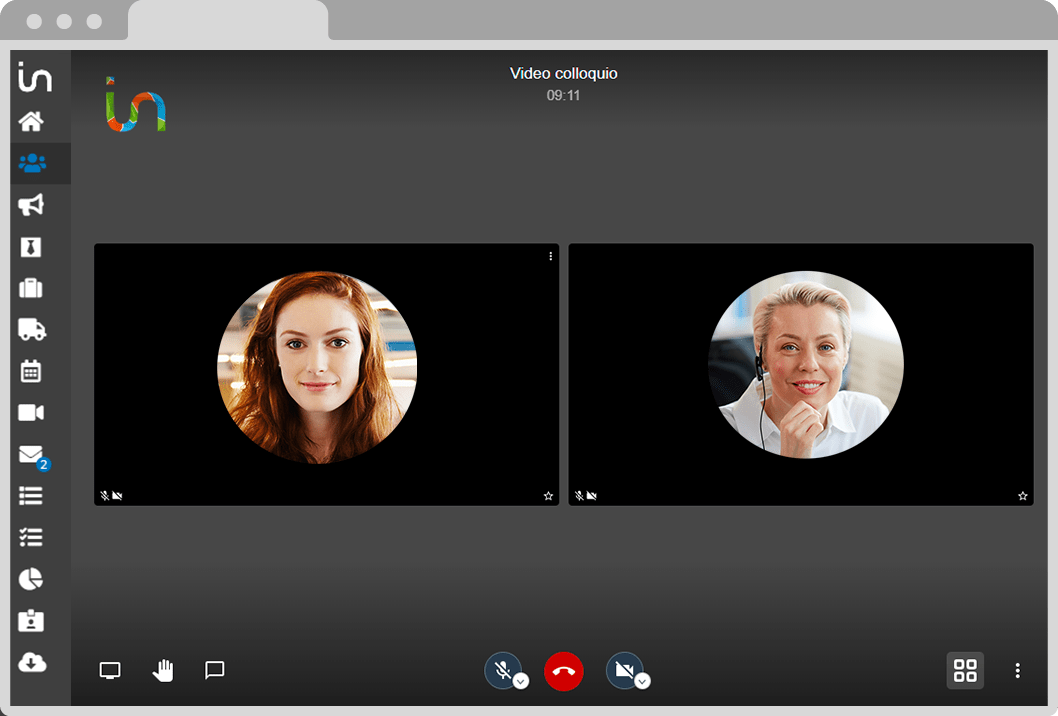Click the muted mic indicator on blonde participant's tile
This screenshot has height=716, width=1058.
[580, 496]
